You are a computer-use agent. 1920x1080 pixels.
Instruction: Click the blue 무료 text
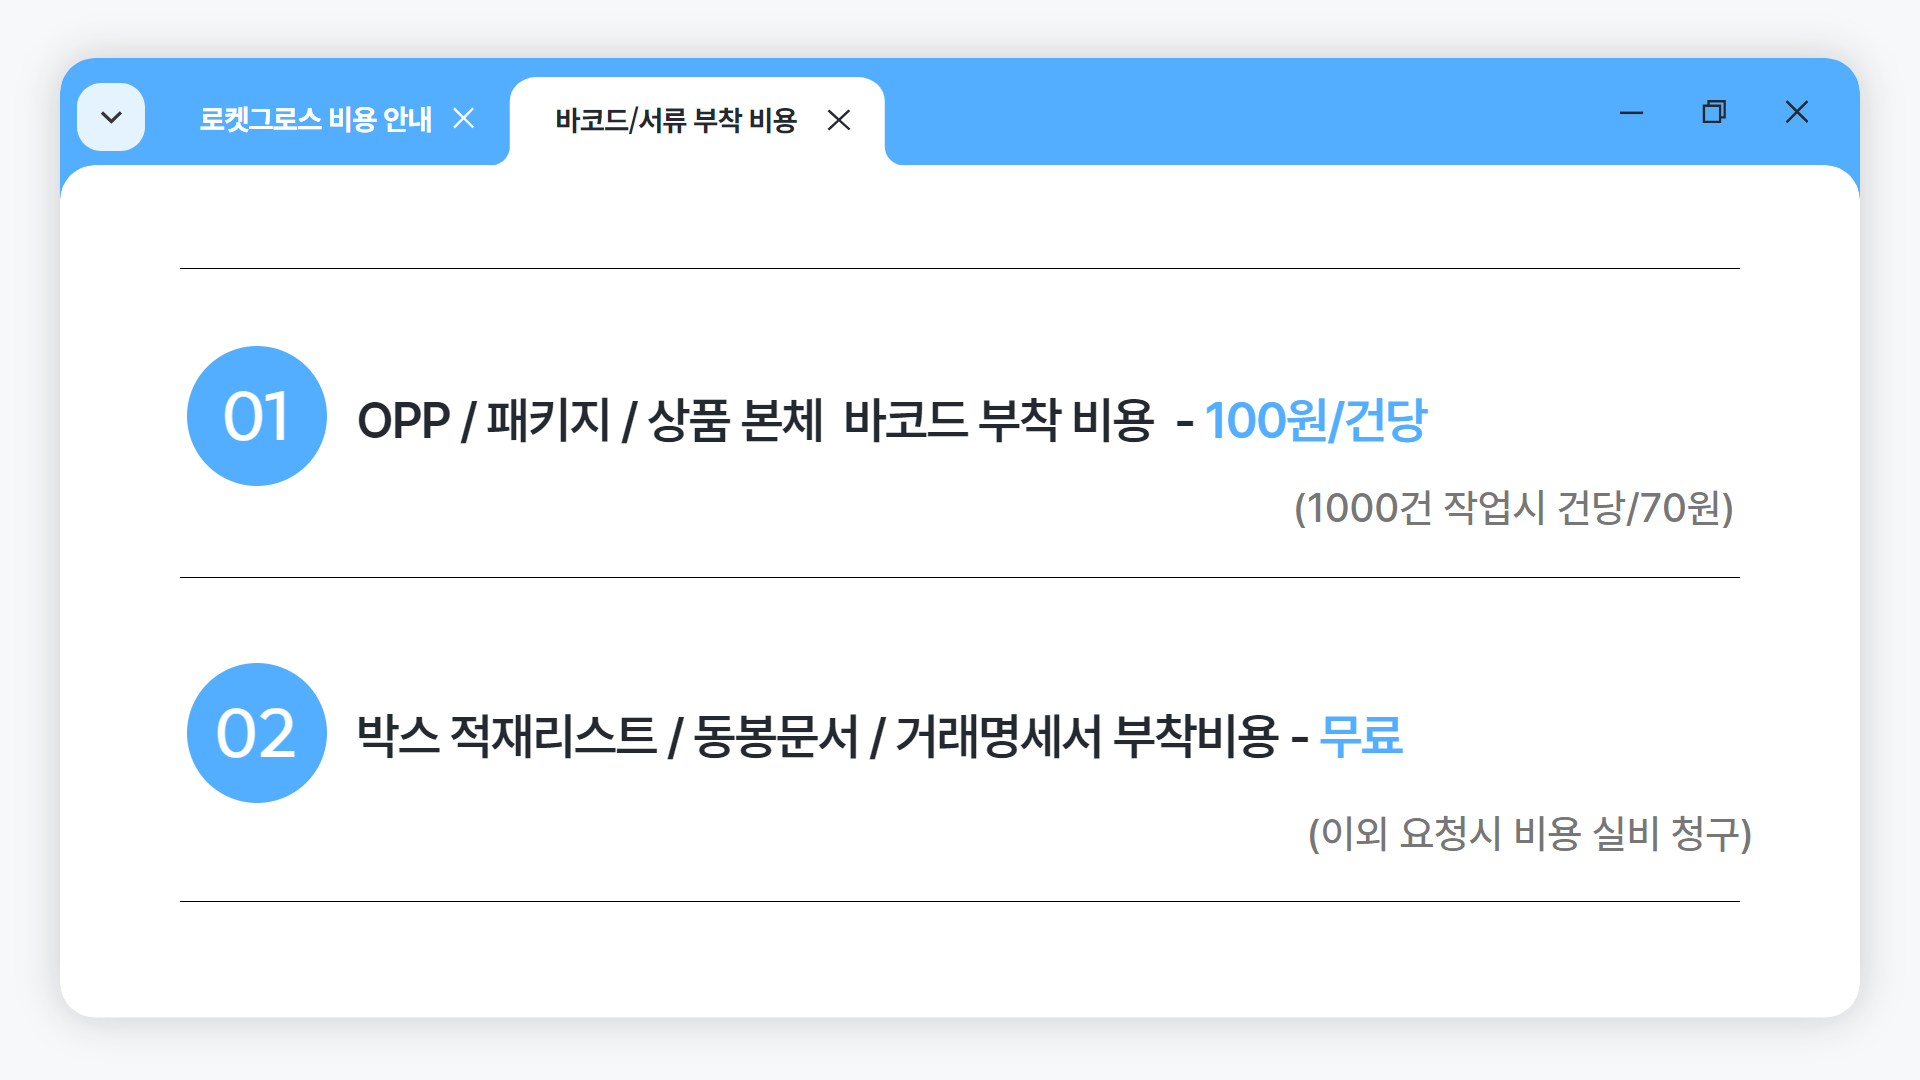click(1361, 736)
